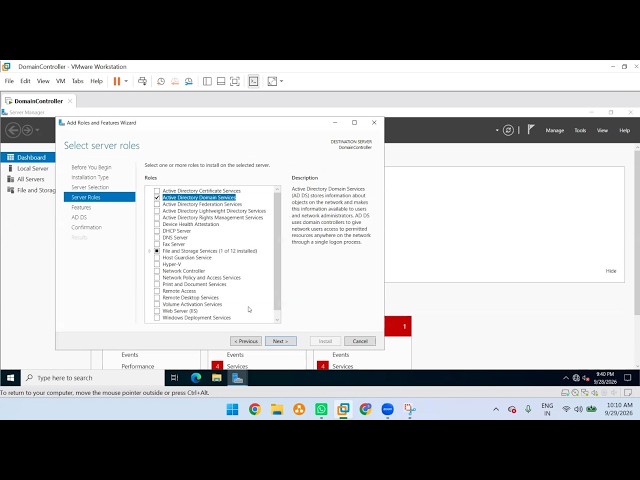Check the DHCP Server role
Viewport: 640px width, 480px height.
pyautogui.click(x=157, y=231)
